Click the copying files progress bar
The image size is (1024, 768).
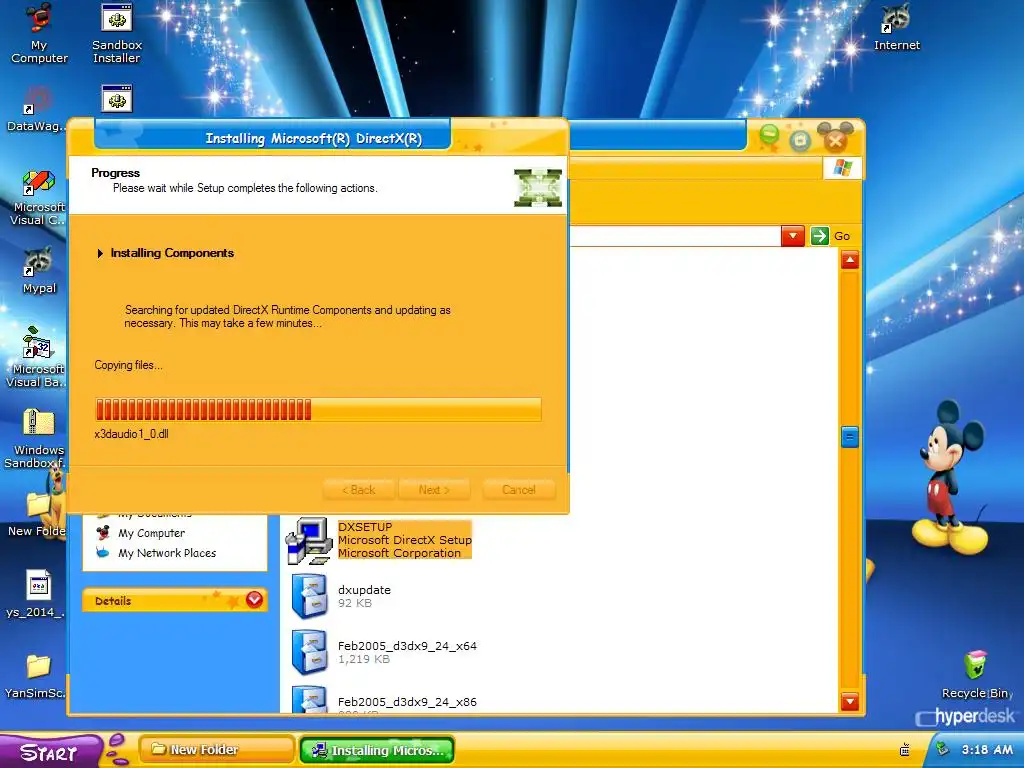(319, 409)
